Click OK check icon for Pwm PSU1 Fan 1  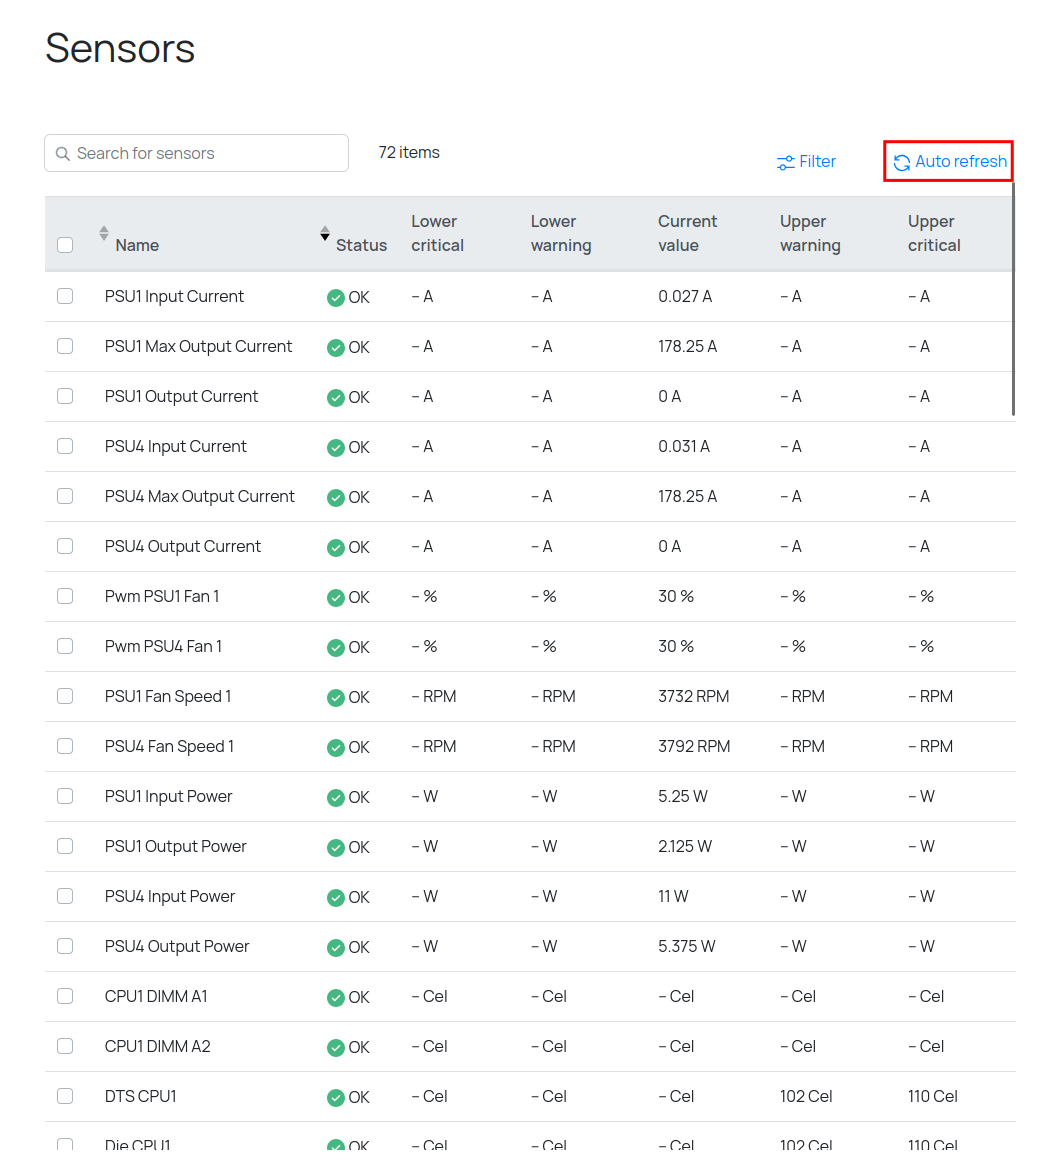tap(336, 597)
